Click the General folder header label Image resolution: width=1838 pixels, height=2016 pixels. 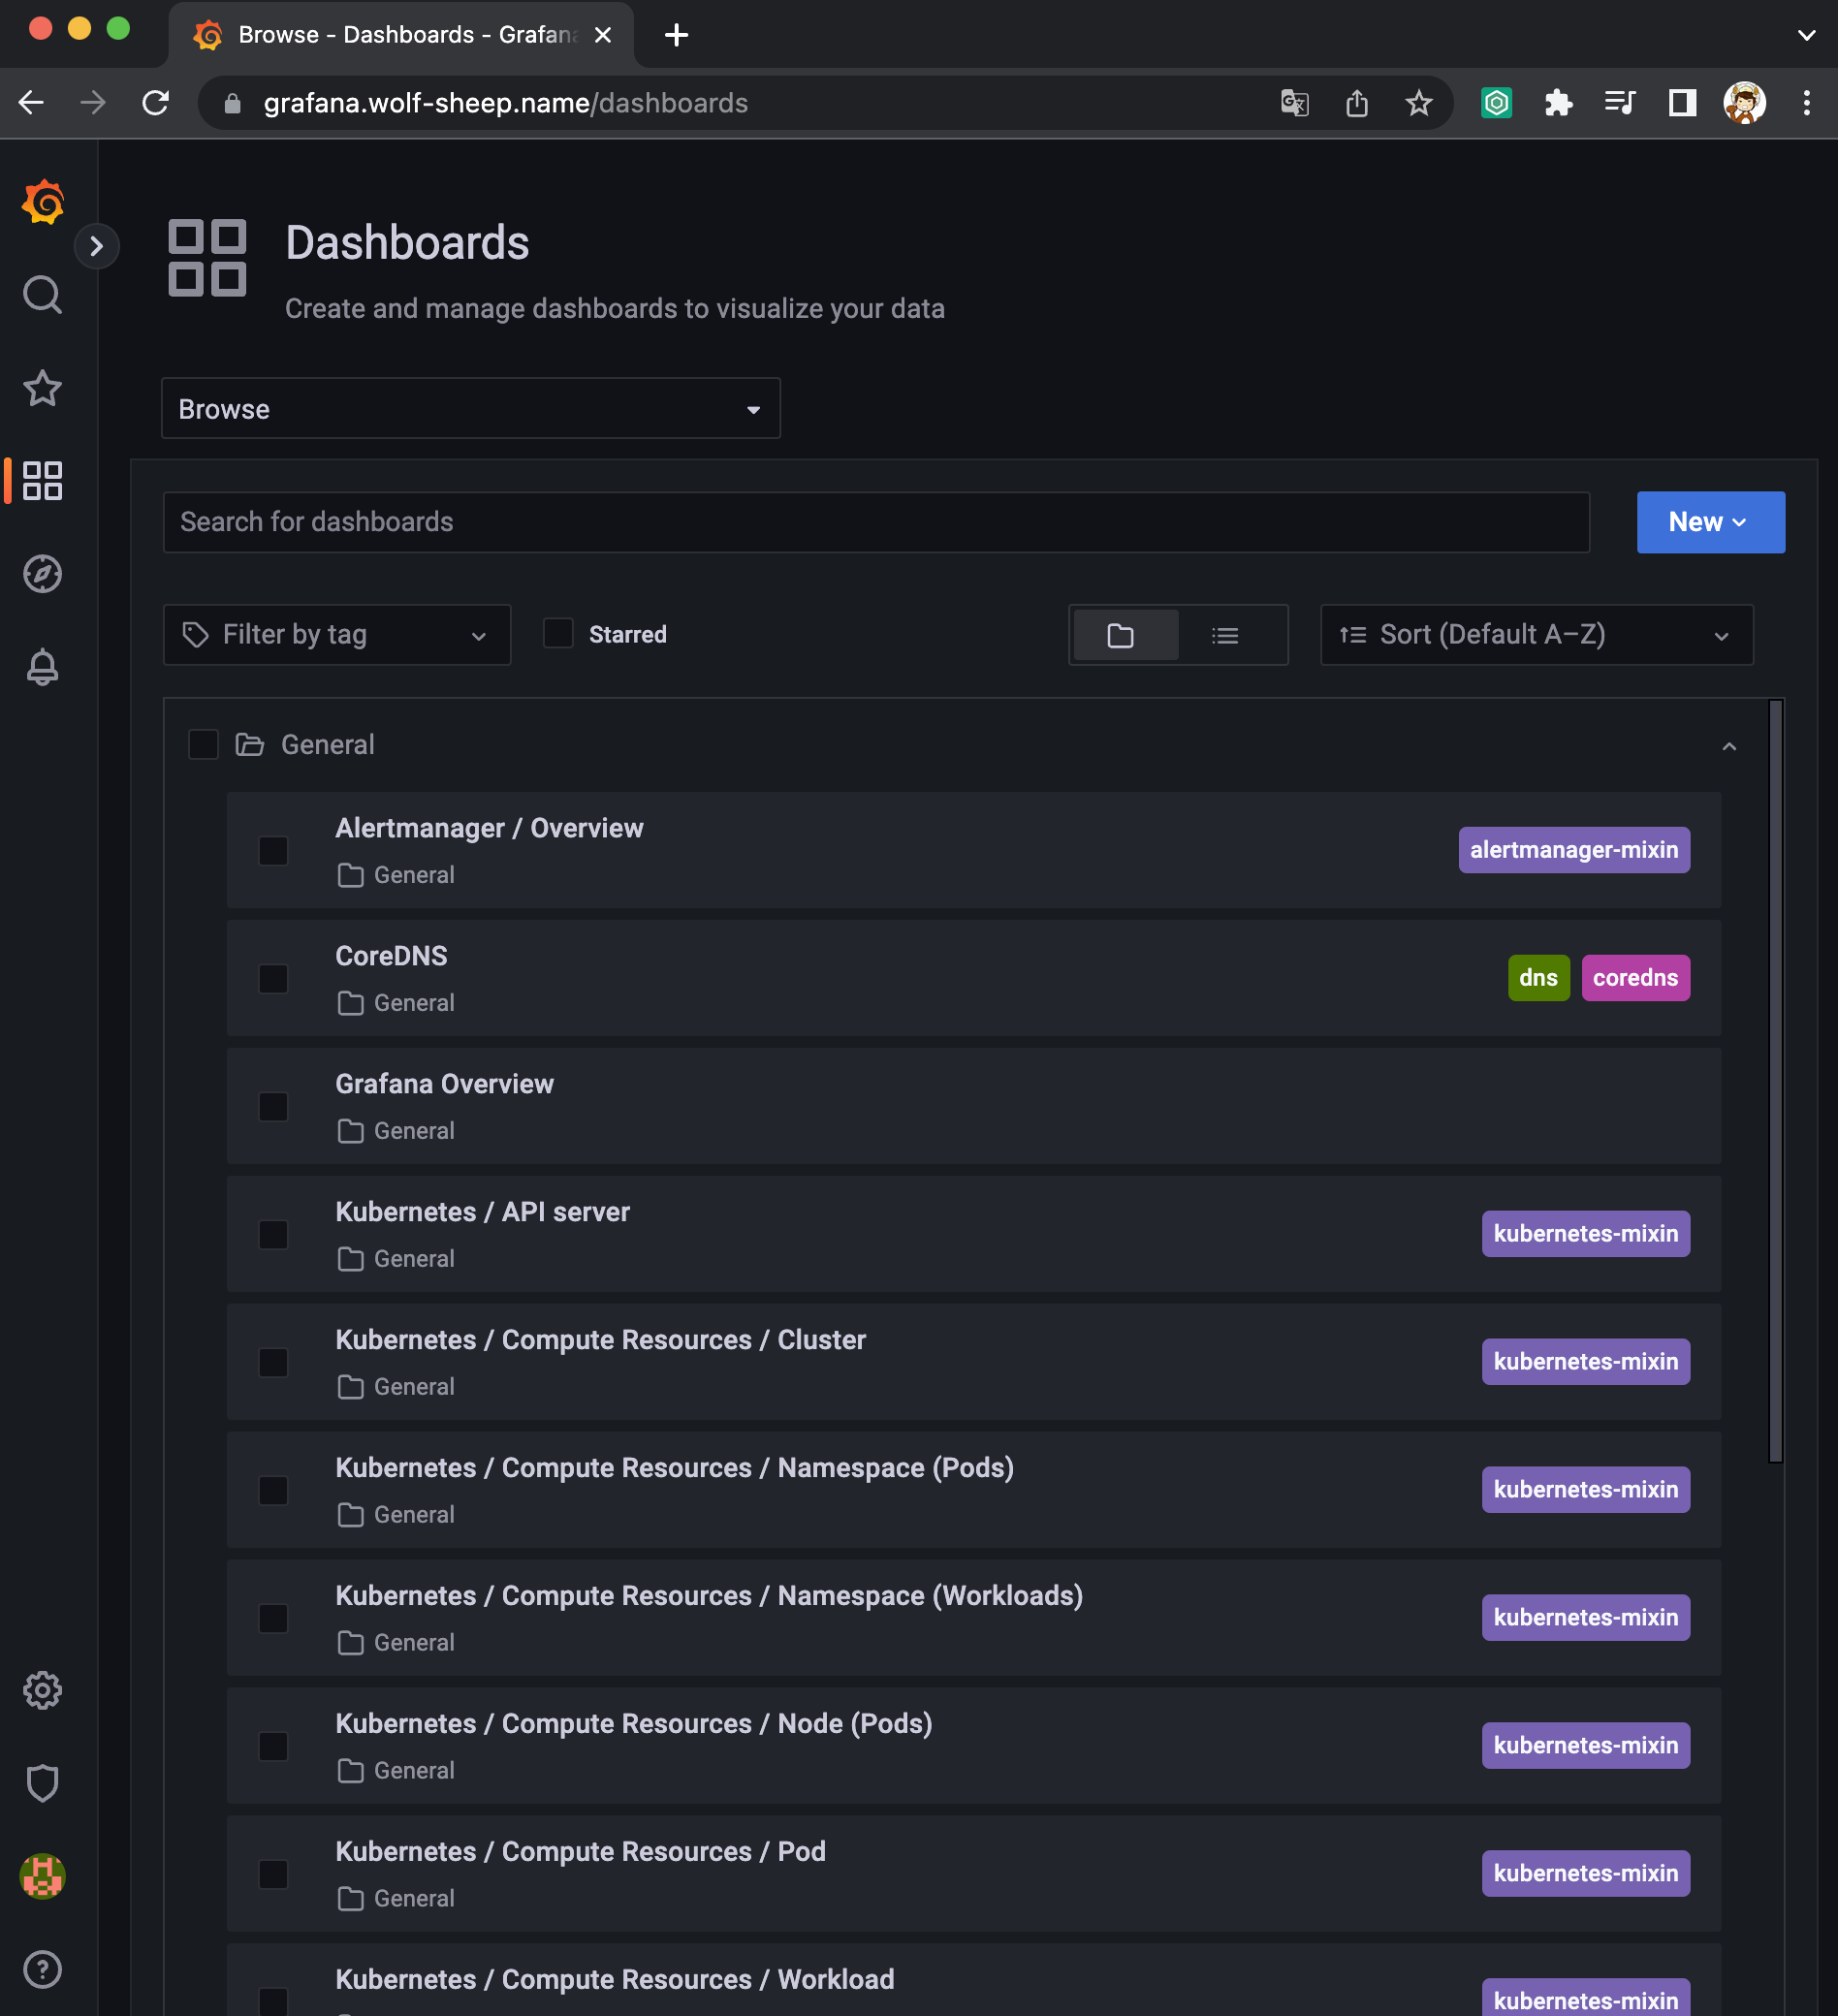[327, 745]
